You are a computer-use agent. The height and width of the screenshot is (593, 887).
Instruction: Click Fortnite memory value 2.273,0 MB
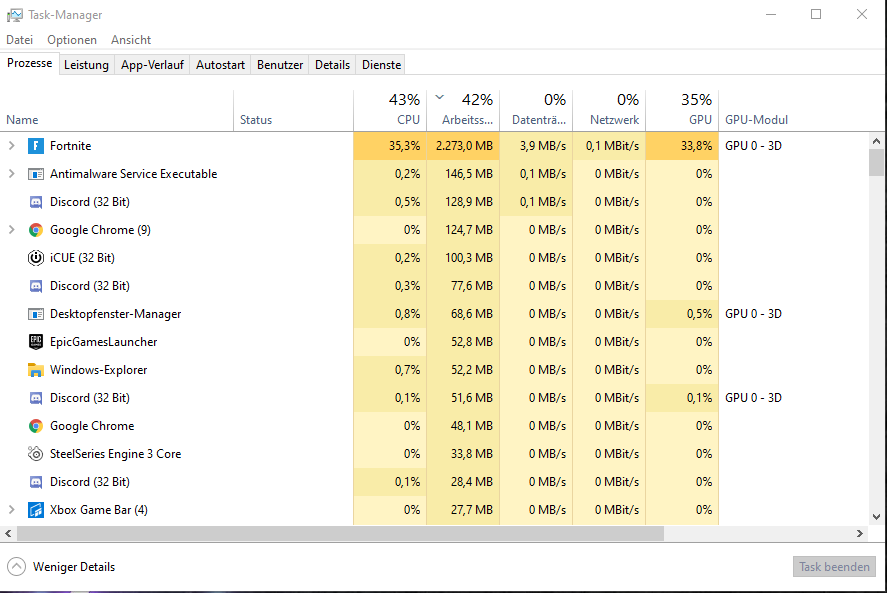[x=464, y=146]
